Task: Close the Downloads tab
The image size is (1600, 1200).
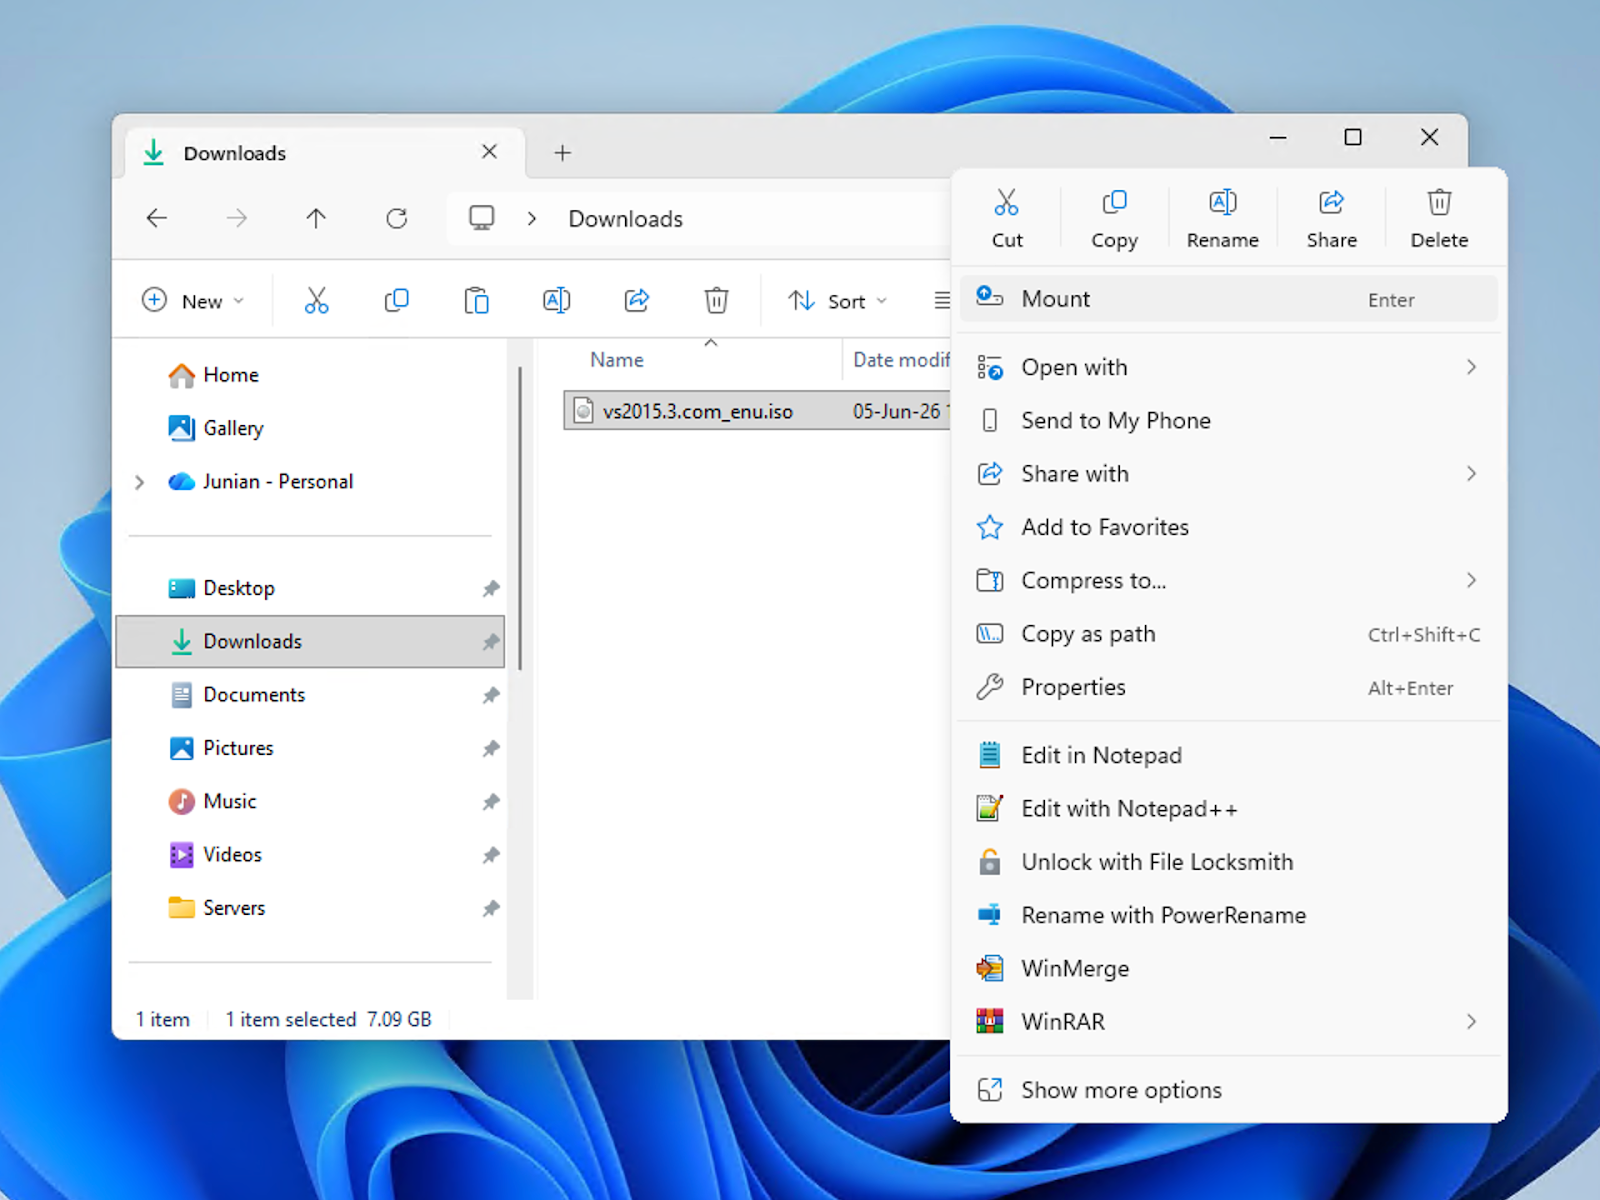Action: 489,152
